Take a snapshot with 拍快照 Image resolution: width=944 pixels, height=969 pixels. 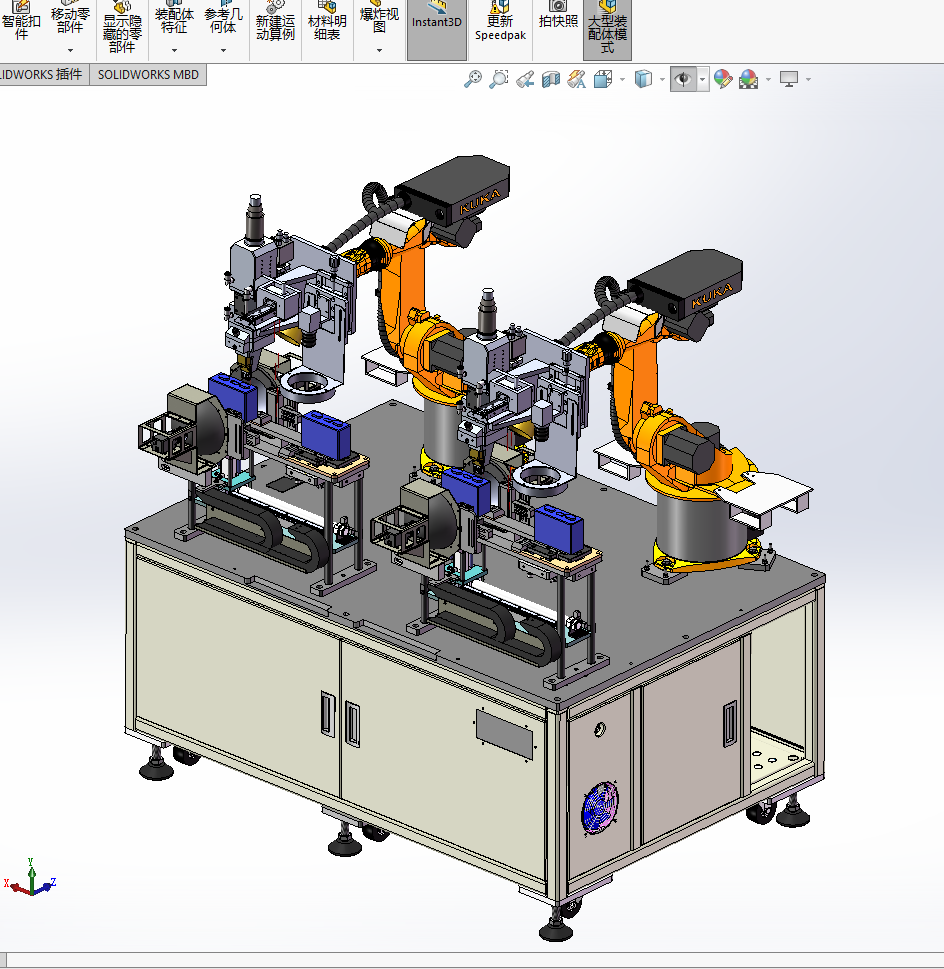[x=558, y=15]
